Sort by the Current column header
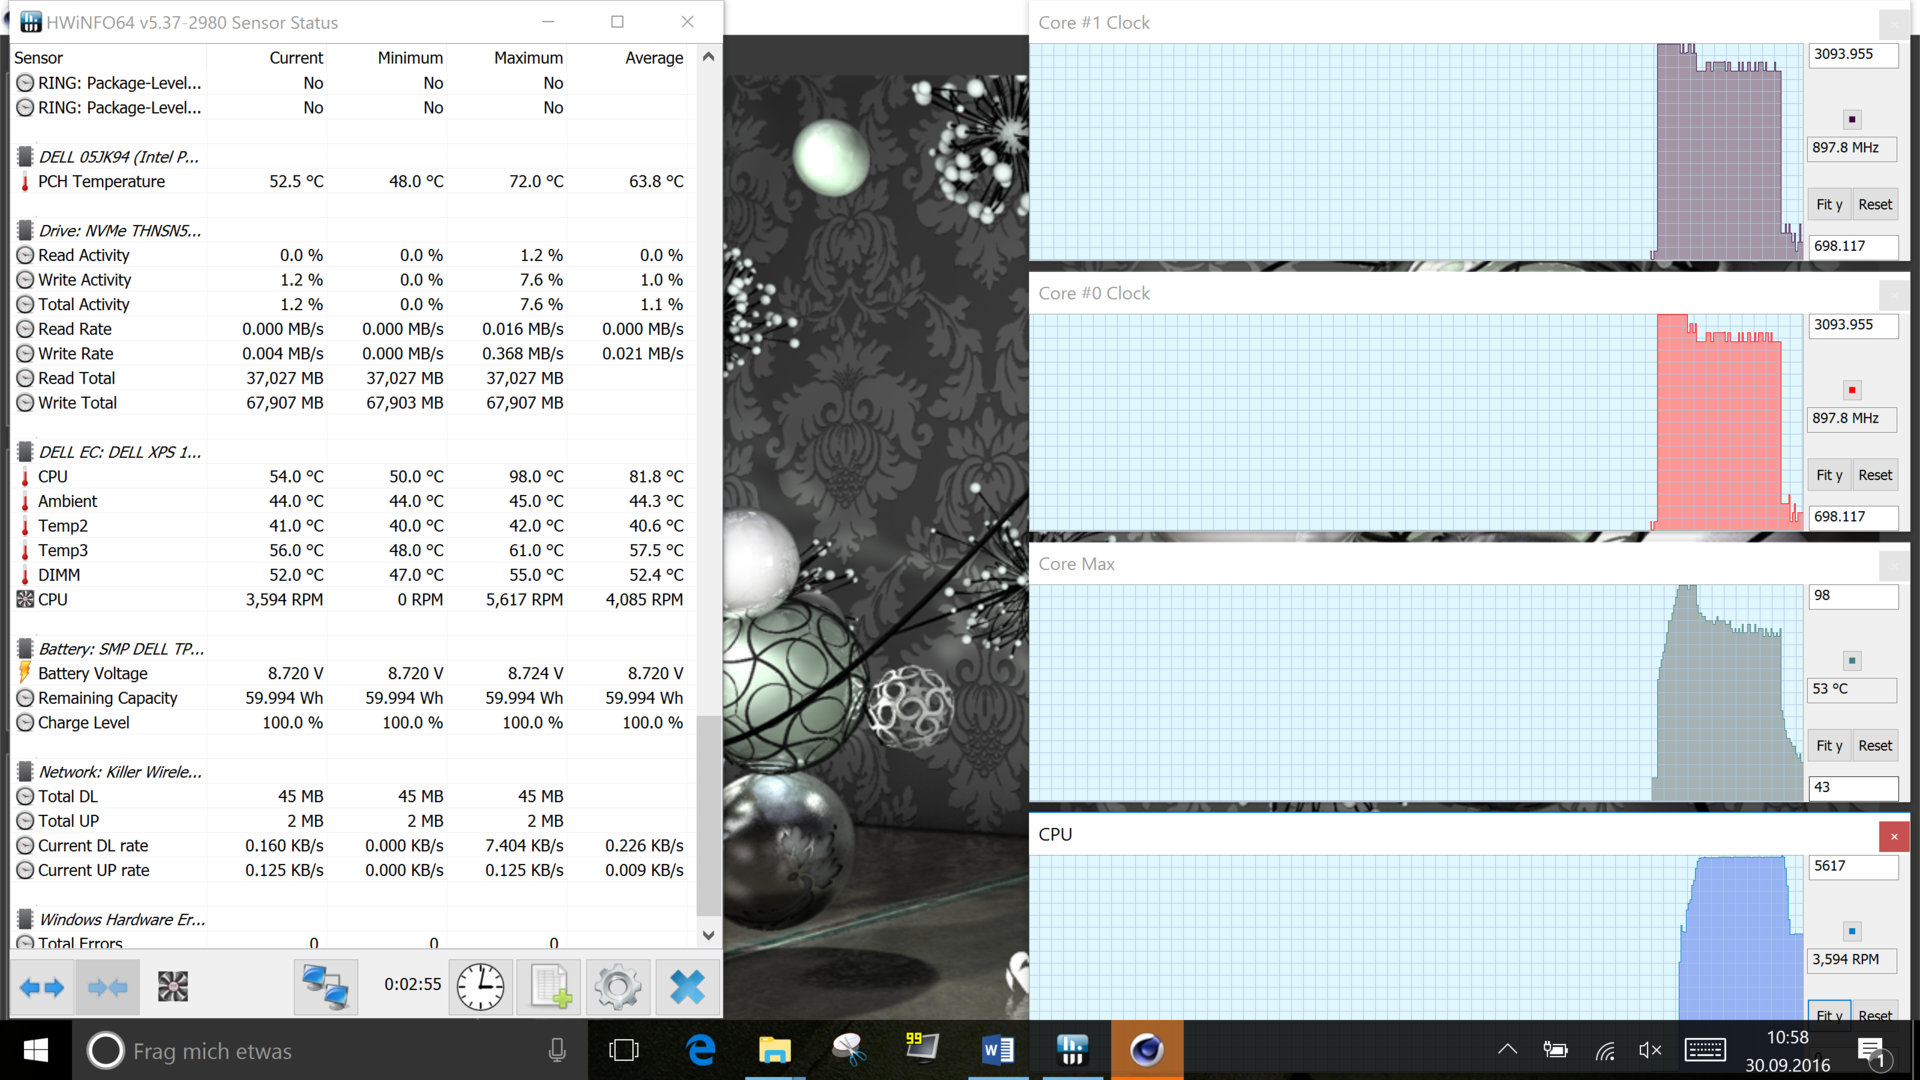 [296, 58]
